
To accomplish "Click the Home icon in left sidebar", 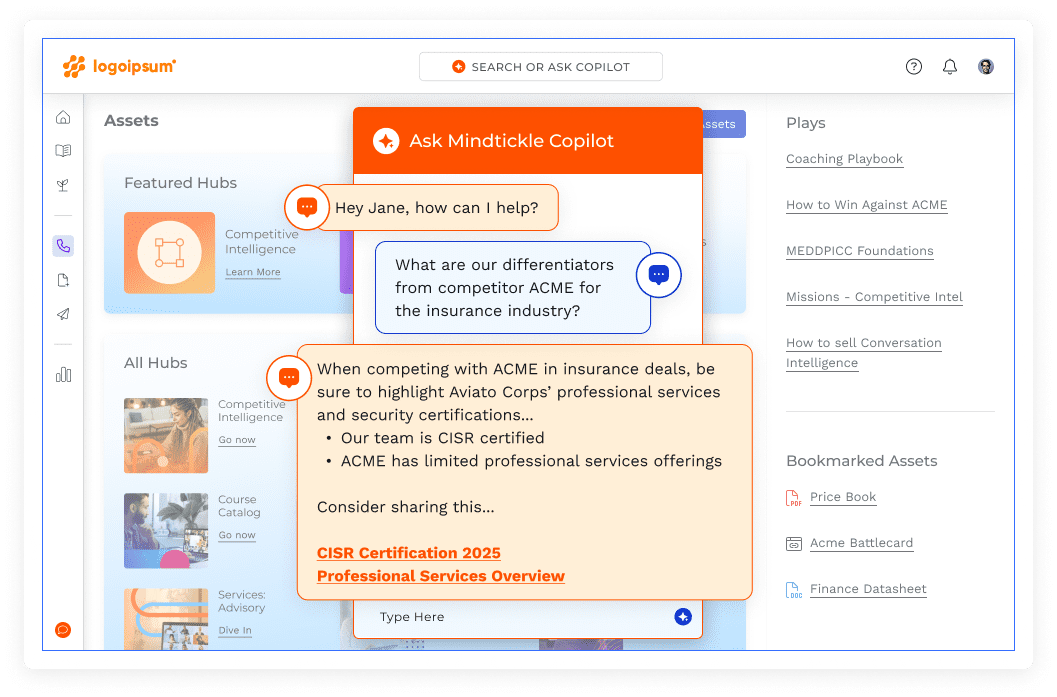I will click(x=63, y=118).
